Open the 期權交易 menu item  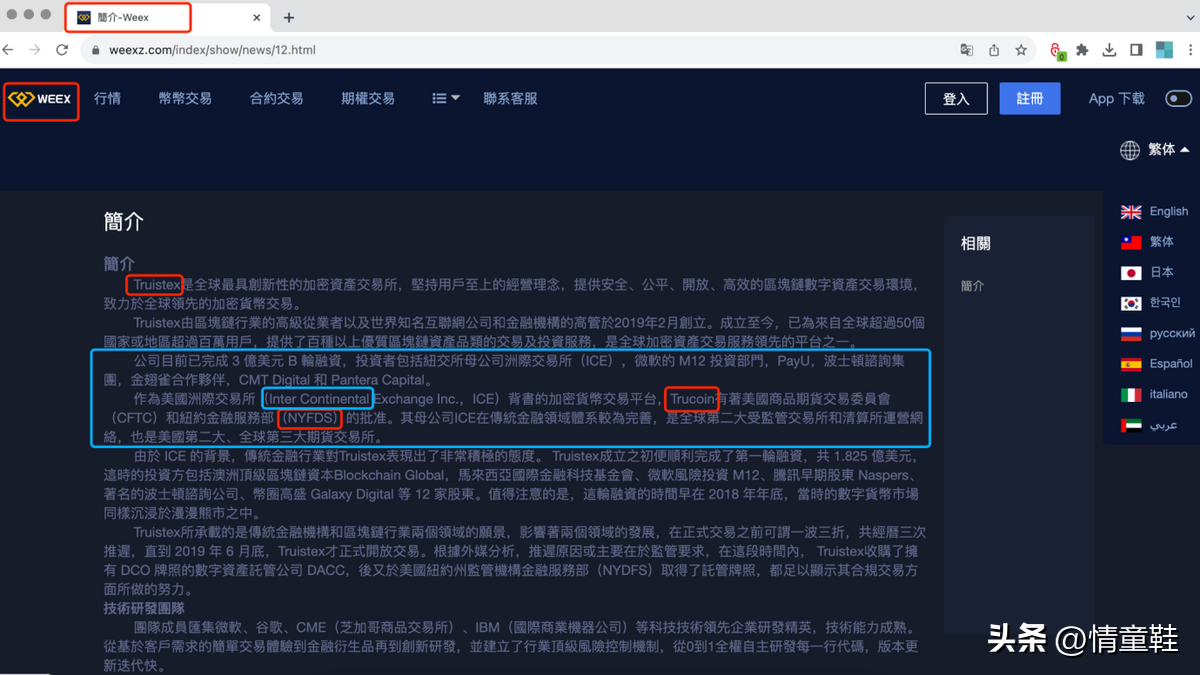pyautogui.click(x=367, y=98)
